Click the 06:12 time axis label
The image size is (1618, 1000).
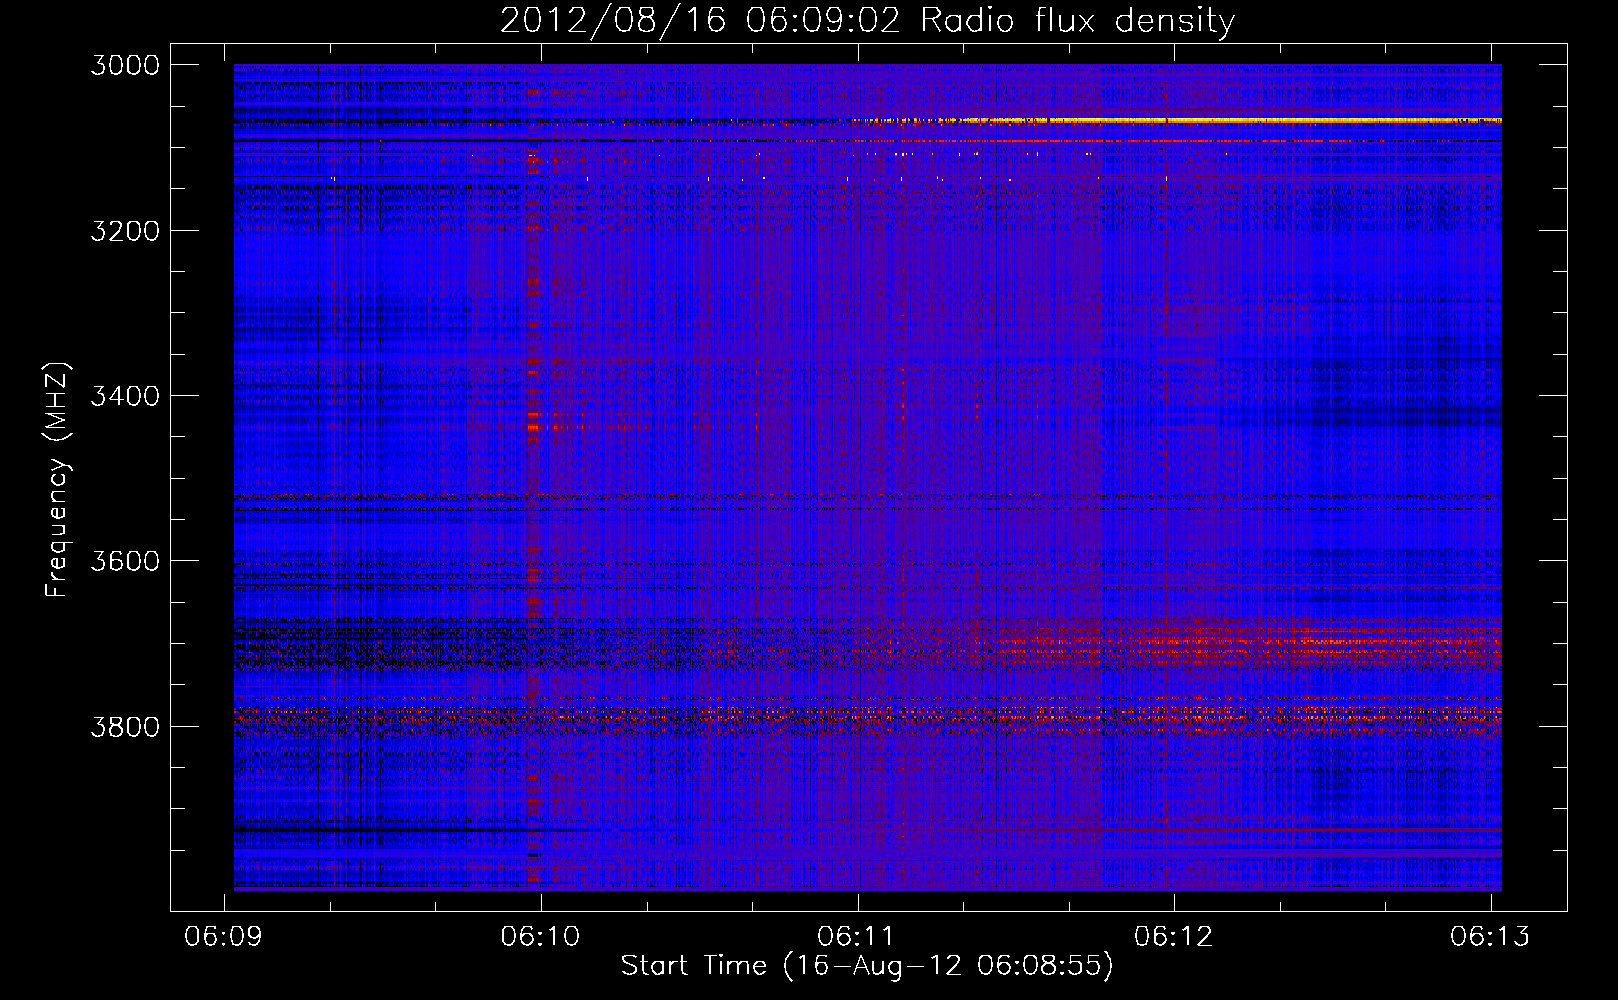click(1173, 936)
